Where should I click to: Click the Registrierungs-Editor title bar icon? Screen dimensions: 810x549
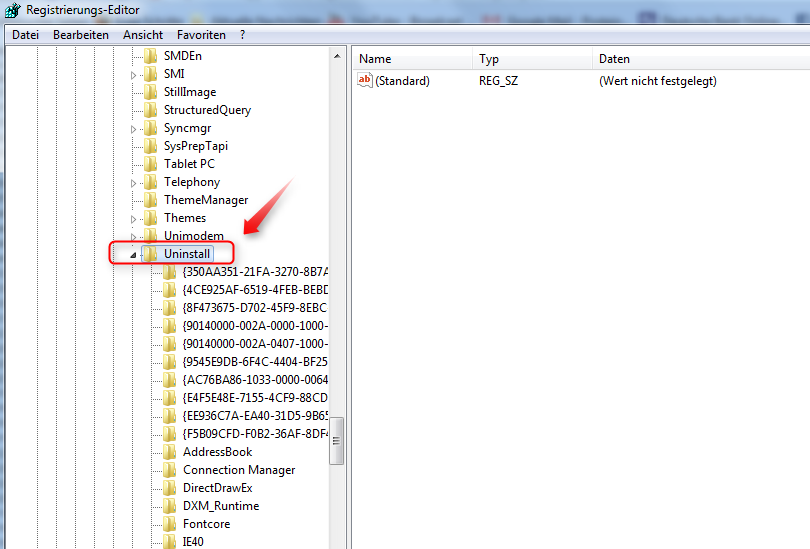click(x=12, y=10)
